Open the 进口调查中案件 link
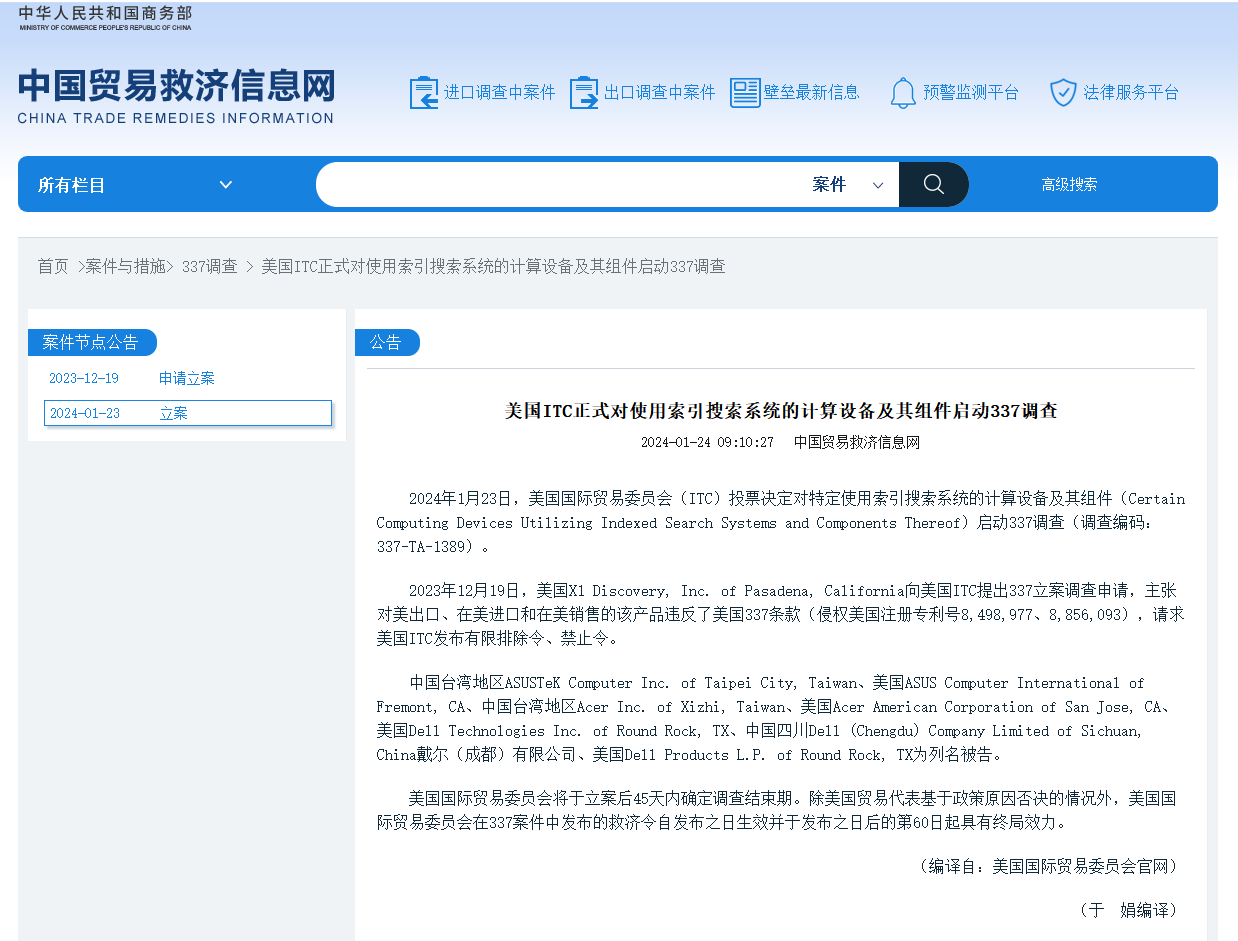The image size is (1238, 941). click(x=499, y=93)
